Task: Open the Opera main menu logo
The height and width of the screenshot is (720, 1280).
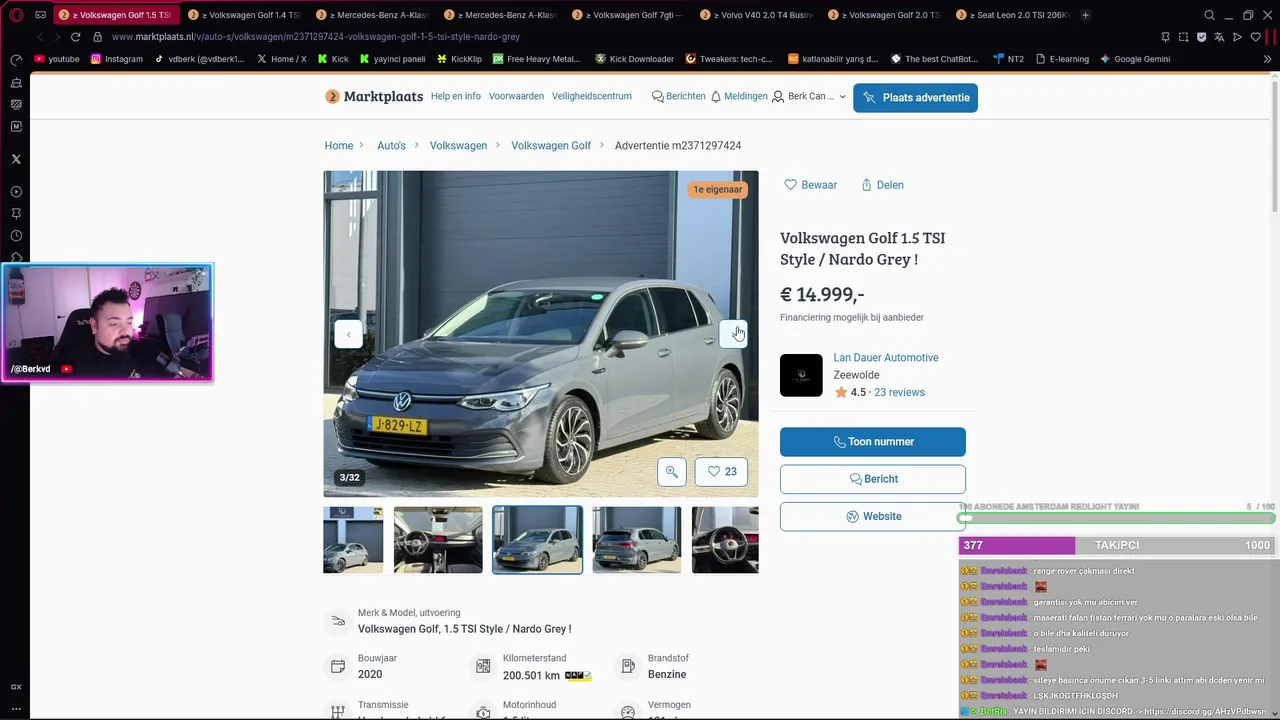Action: click(x=16, y=15)
